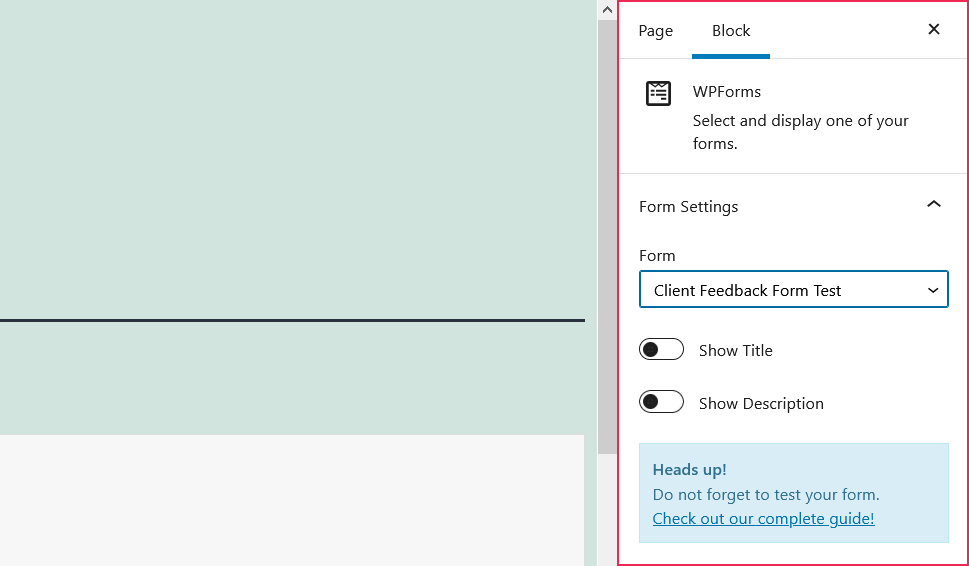
Task: Click the 'Show Title' label
Action: pyautogui.click(x=735, y=350)
